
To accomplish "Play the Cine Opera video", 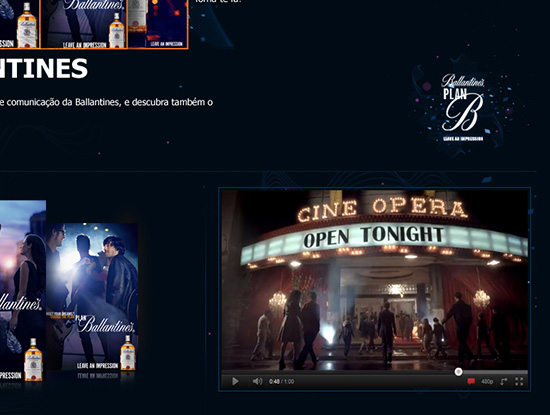I will 235,381.
